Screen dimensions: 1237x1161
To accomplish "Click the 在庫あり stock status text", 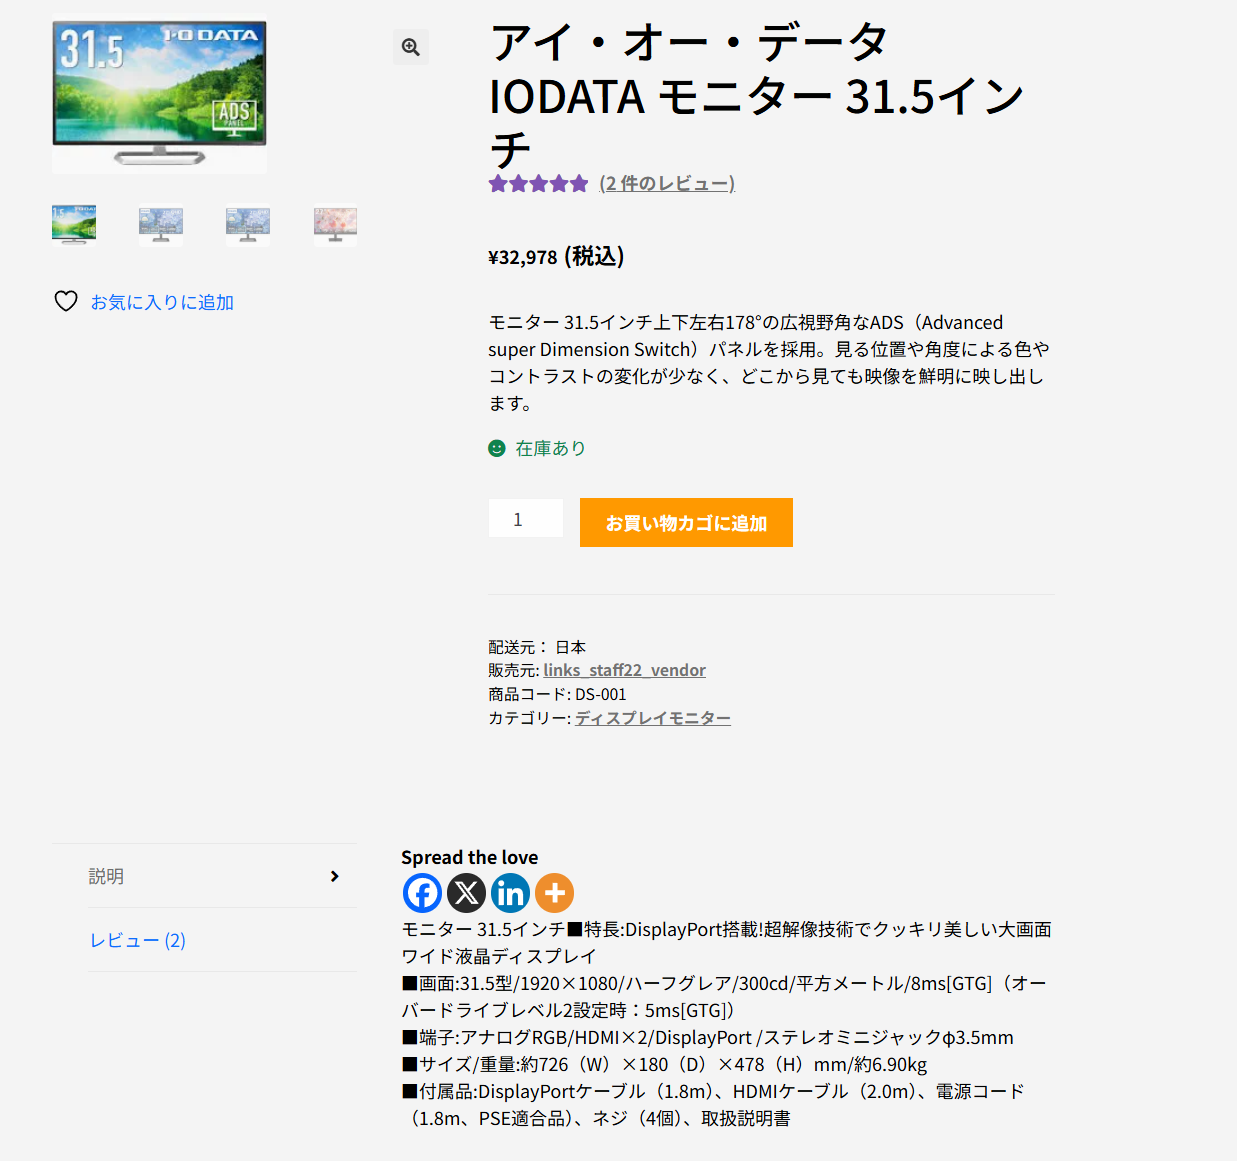I will pos(550,448).
